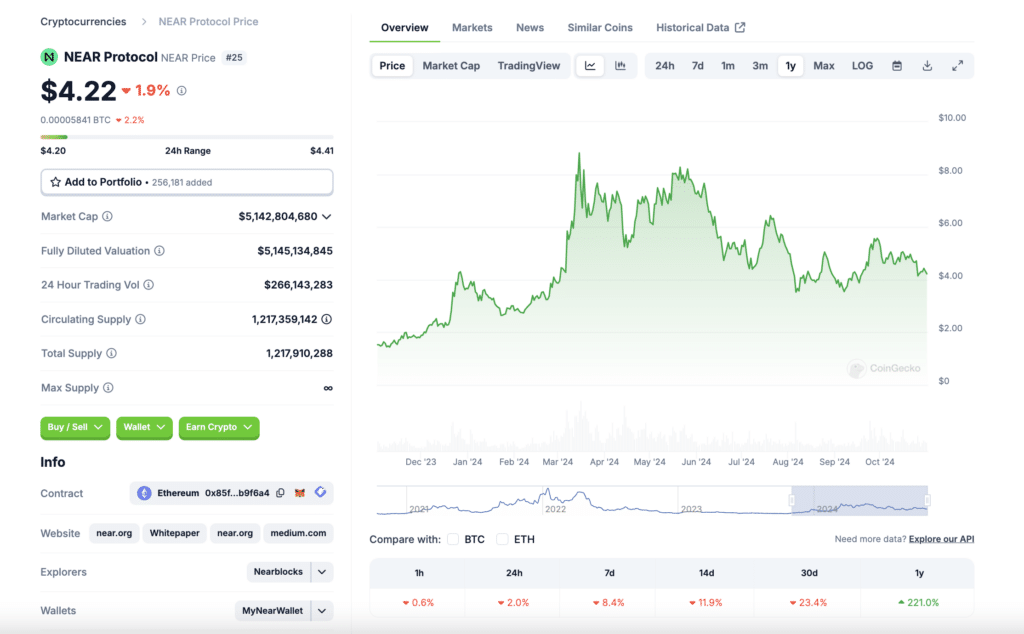Viewport: 1024px width, 634px height.
Task: Open the Nearblocks explorer link
Action: click(x=278, y=572)
